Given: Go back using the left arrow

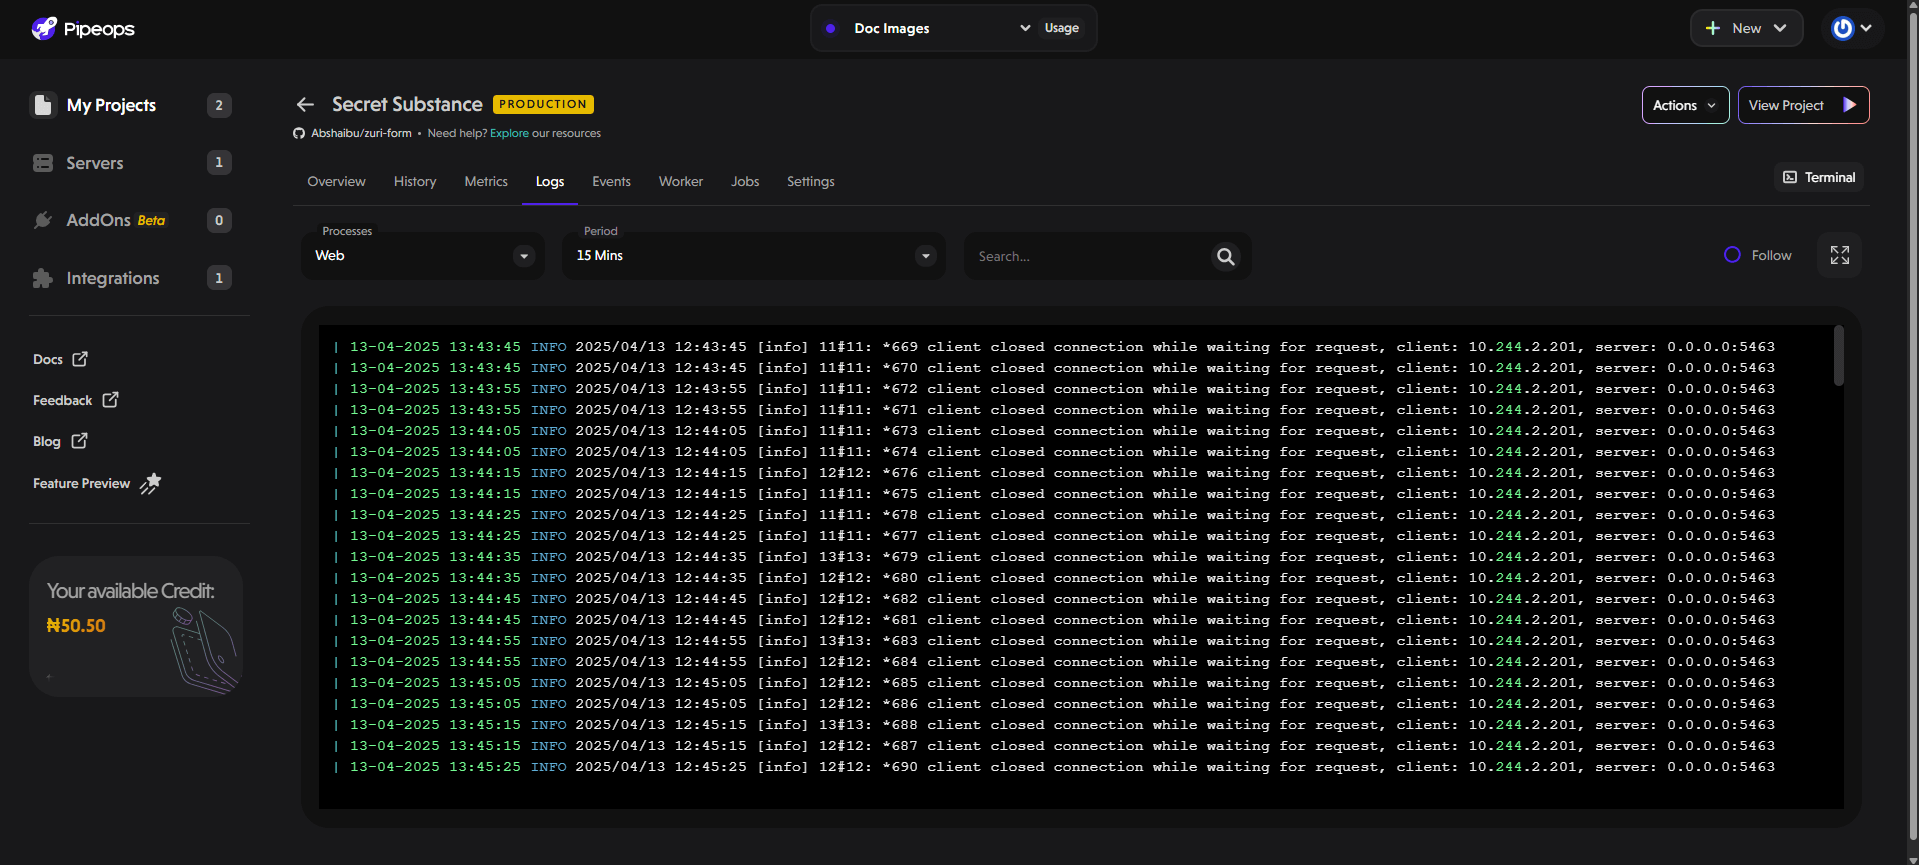Looking at the screenshot, I should pos(305,104).
